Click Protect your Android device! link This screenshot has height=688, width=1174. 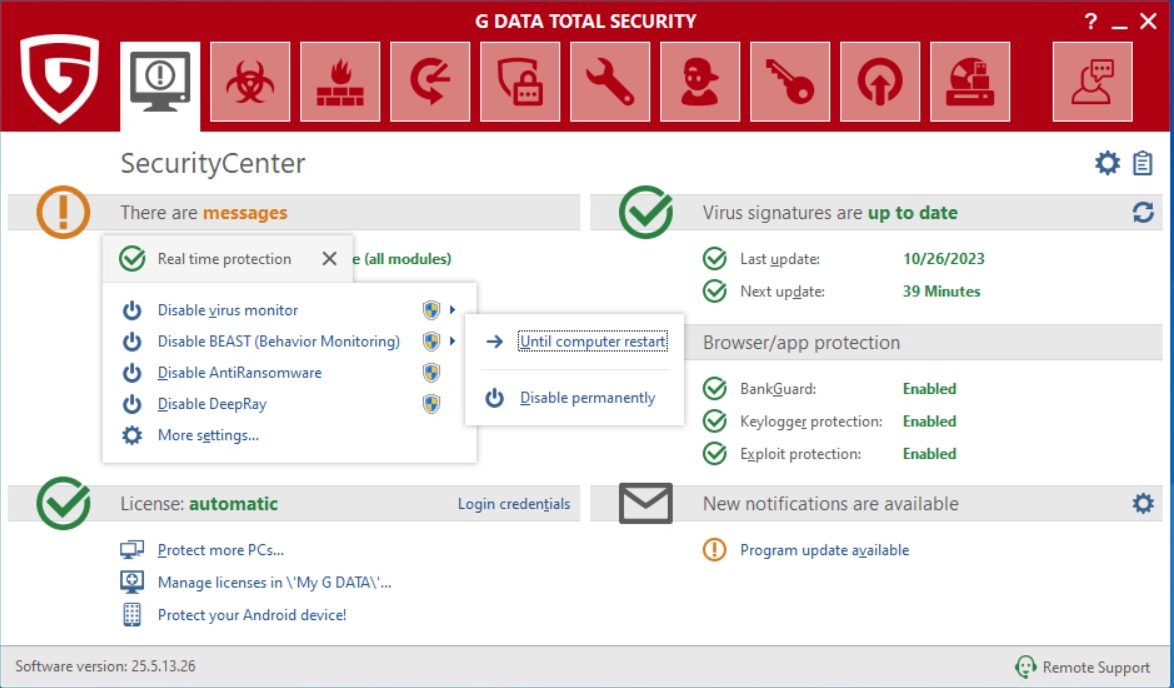[x=252, y=615]
